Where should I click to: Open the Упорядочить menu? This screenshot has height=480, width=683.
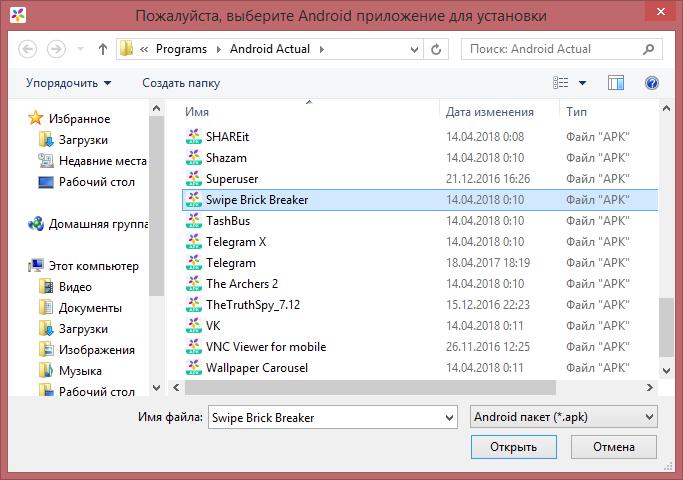pyautogui.click(x=68, y=83)
